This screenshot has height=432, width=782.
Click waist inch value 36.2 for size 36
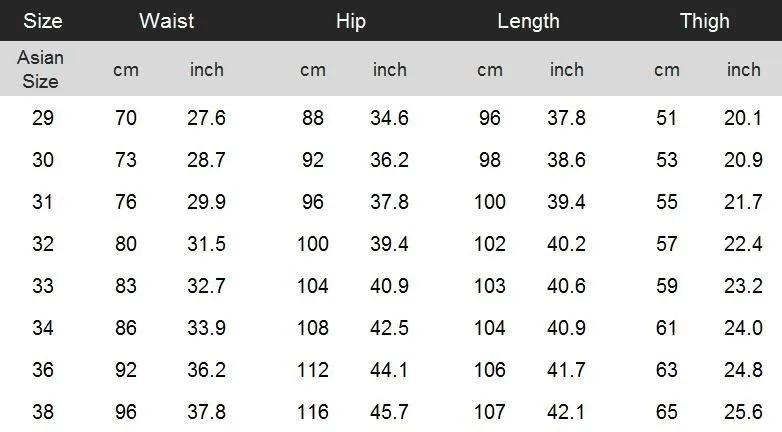pyautogui.click(x=206, y=370)
